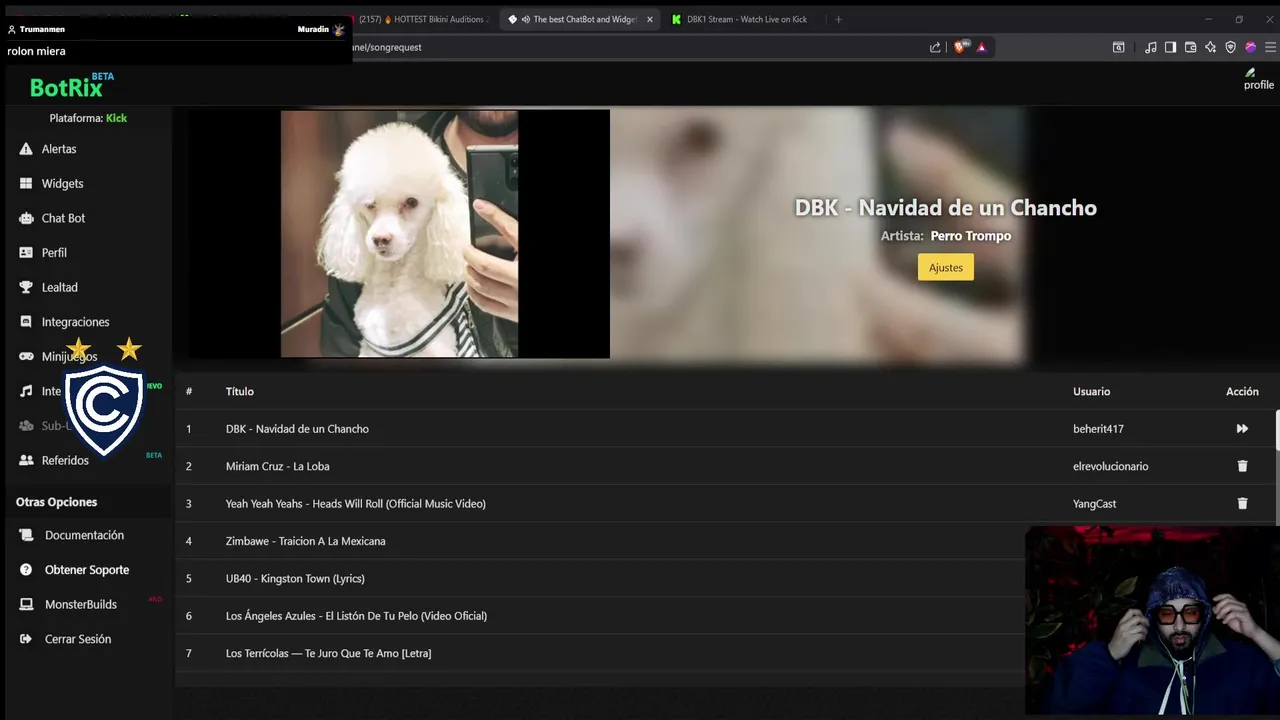Screen dimensions: 1280x720
Task: Open the Alertas menu item
Action: (x=59, y=149)
